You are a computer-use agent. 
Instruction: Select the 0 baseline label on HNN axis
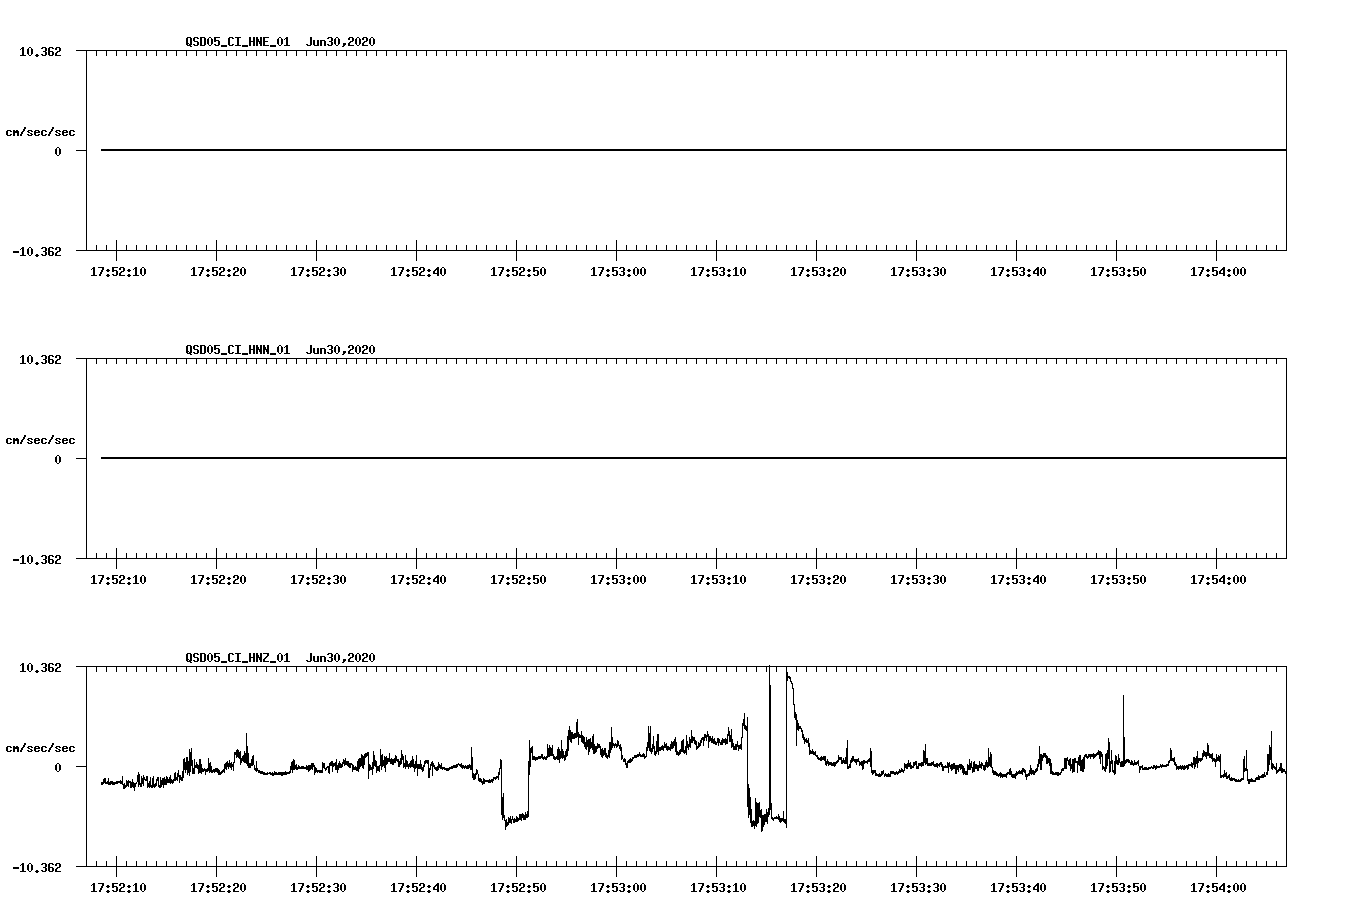click(x=58, y=459)
